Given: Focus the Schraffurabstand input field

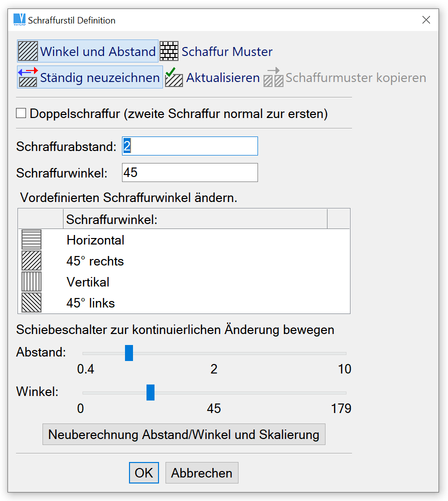Looking at the screenshot, I should [x=190, y=146].
